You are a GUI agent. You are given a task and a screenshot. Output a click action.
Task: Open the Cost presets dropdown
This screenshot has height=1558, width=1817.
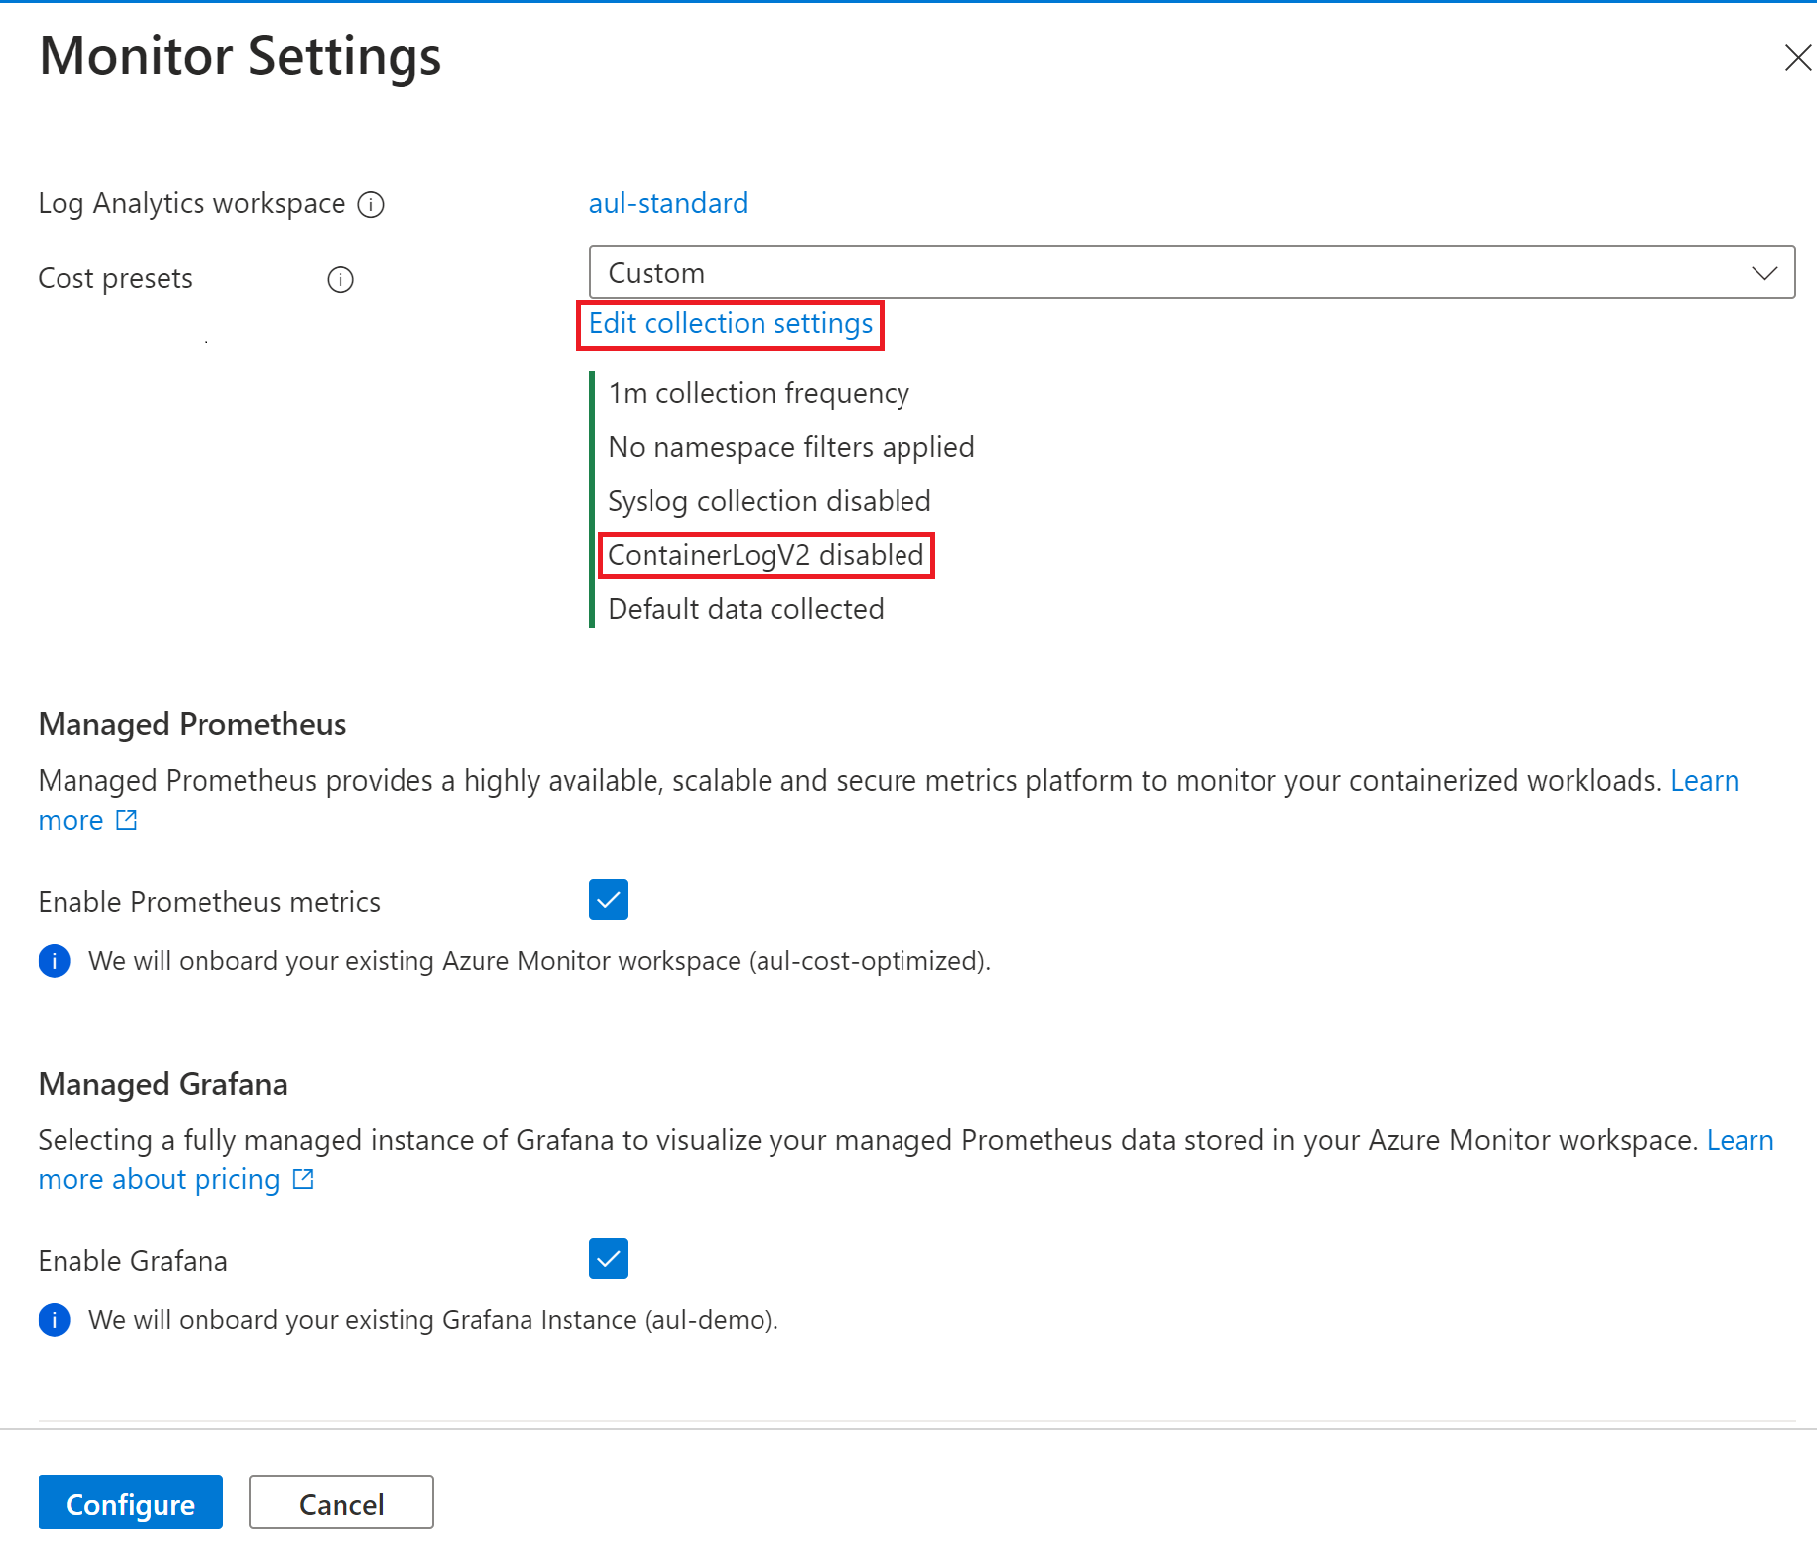pos(1190,273)
